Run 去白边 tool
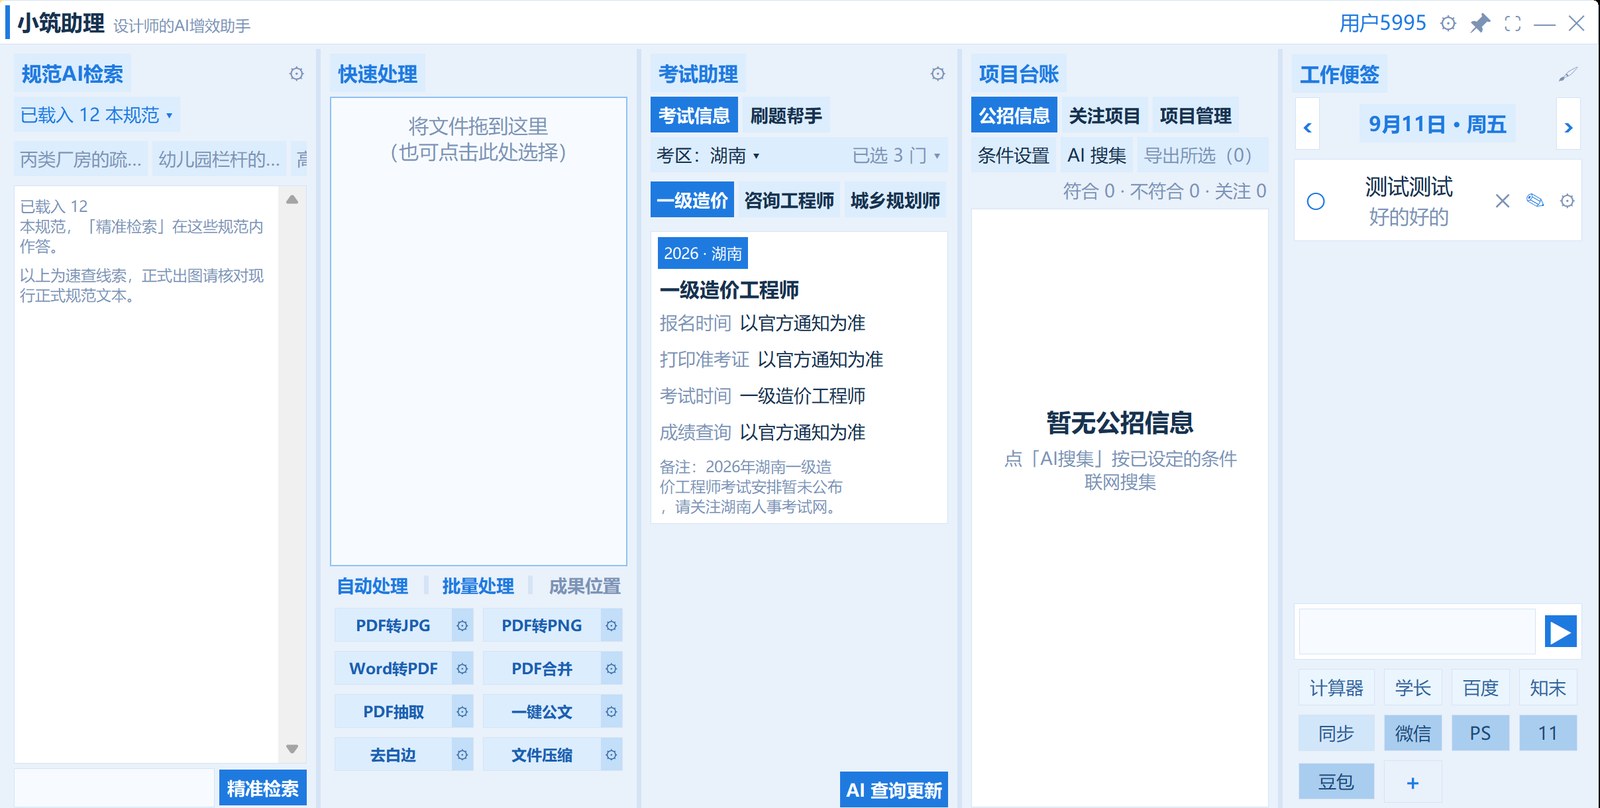 (393, 754)
